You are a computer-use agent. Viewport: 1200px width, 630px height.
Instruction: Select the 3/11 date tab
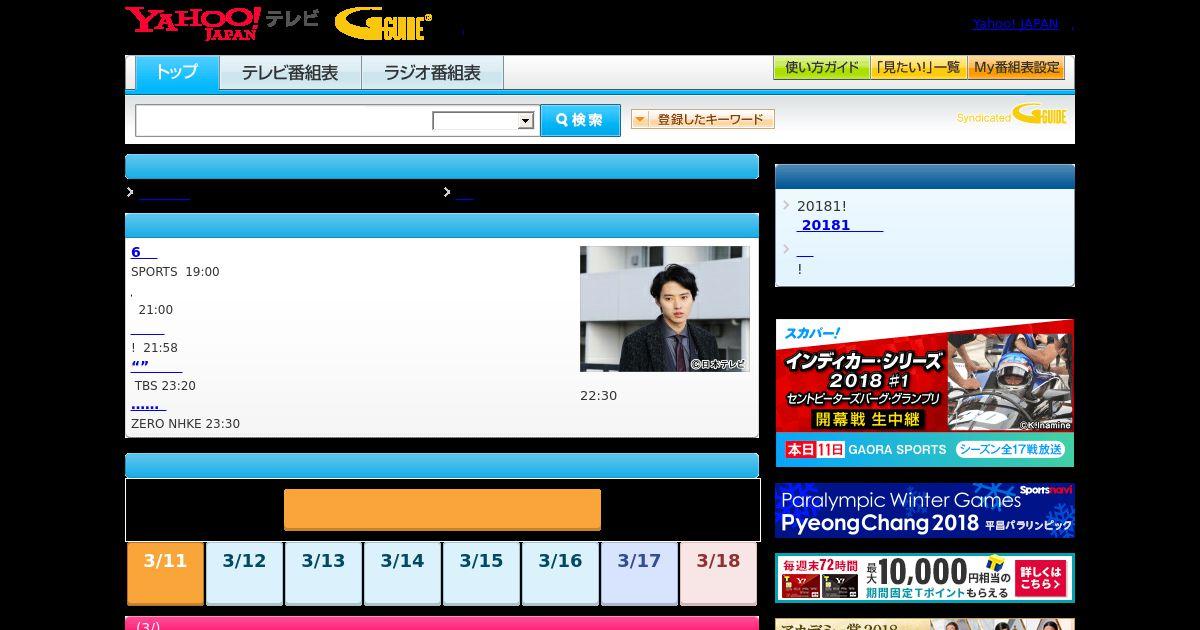tap(165, 573)
